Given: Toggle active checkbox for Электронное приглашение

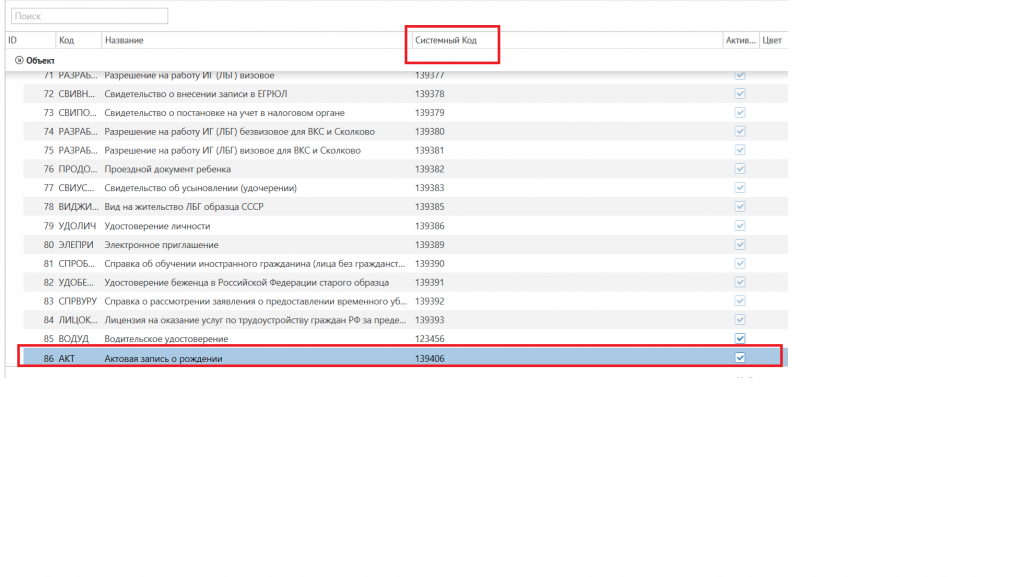Looking at the screenshot, I should [x=740, y=245].
